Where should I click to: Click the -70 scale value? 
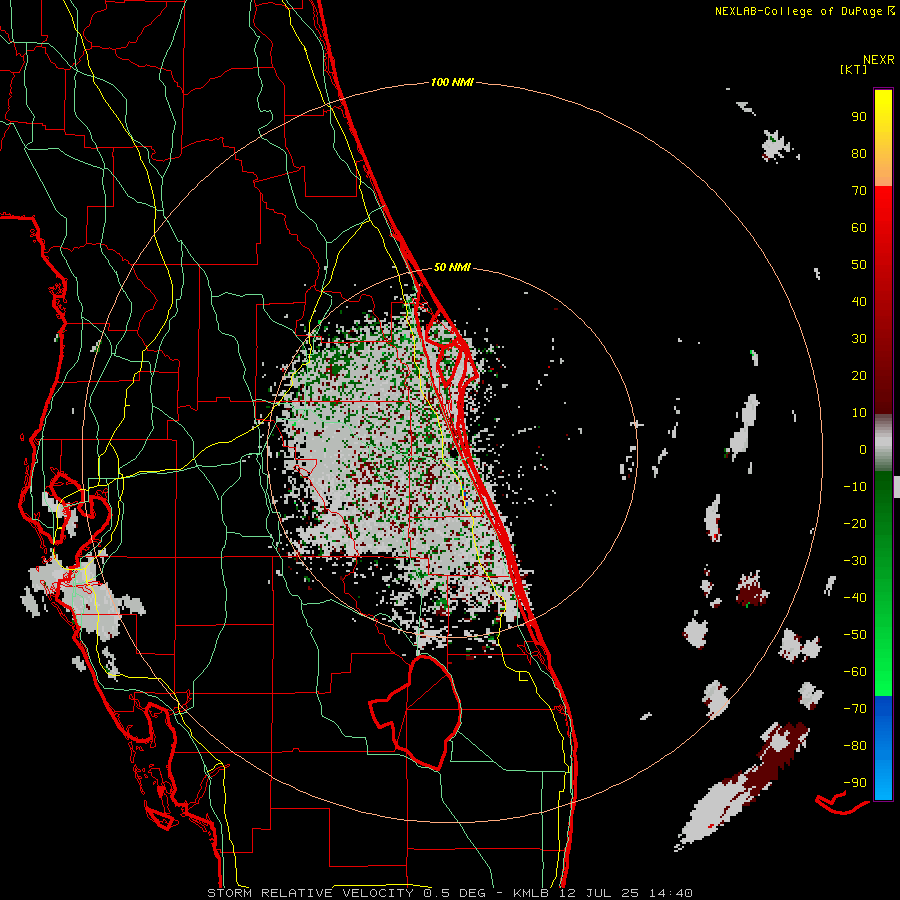click(855, 709)
